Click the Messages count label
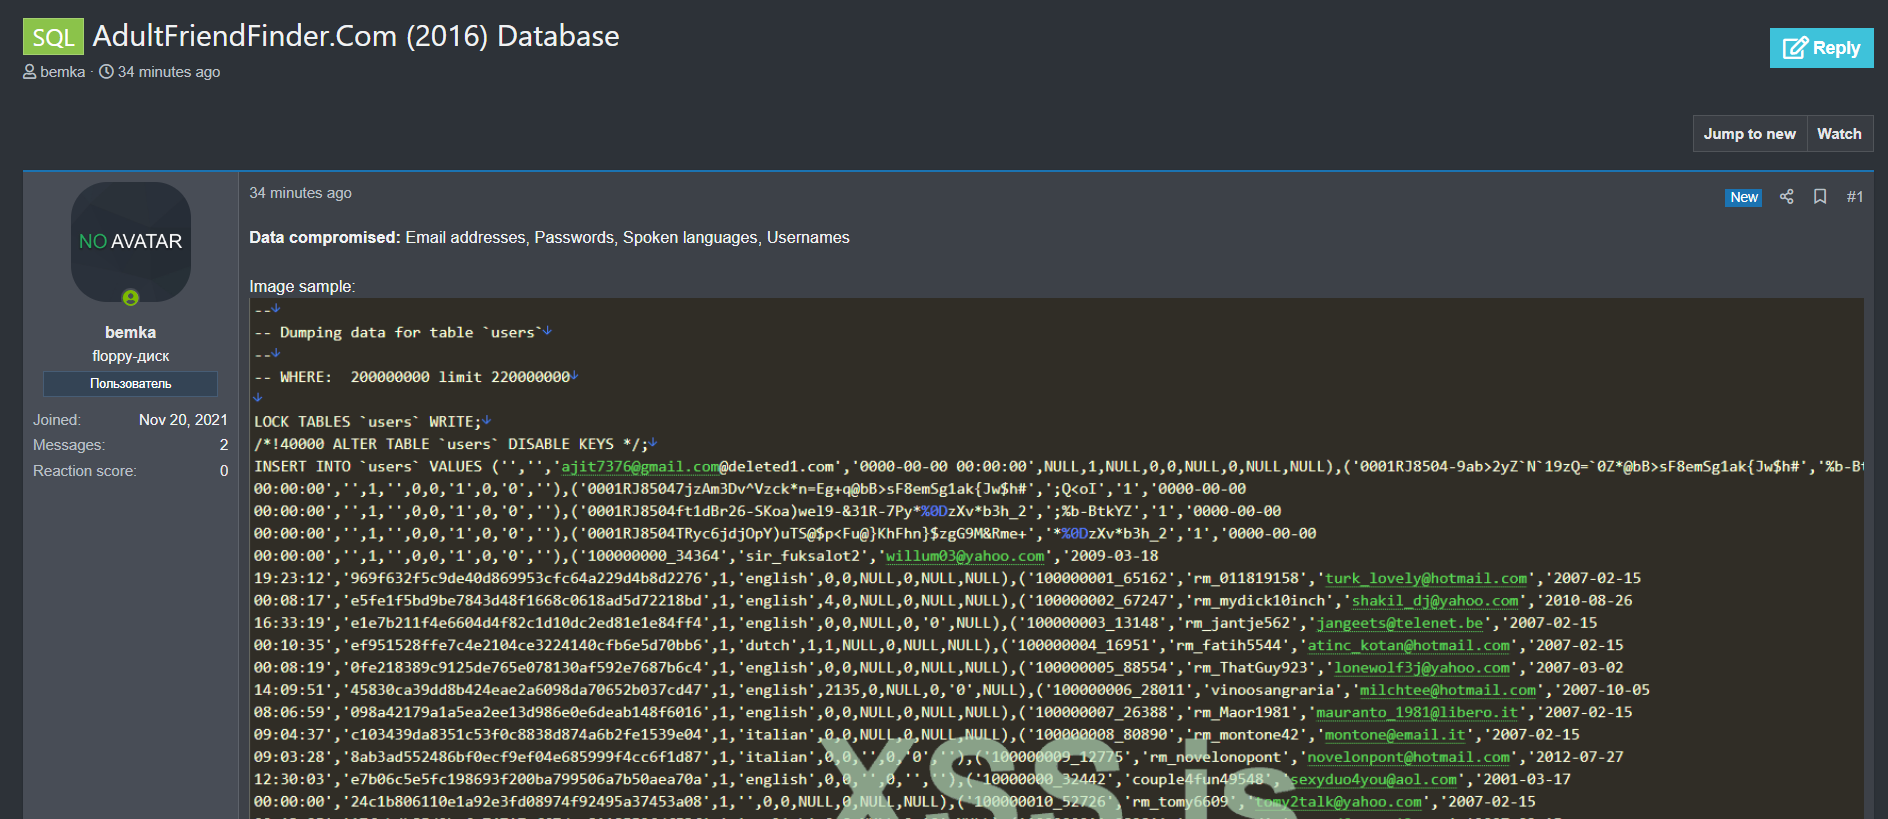The image size is (1888, 819). pos(69,445)
